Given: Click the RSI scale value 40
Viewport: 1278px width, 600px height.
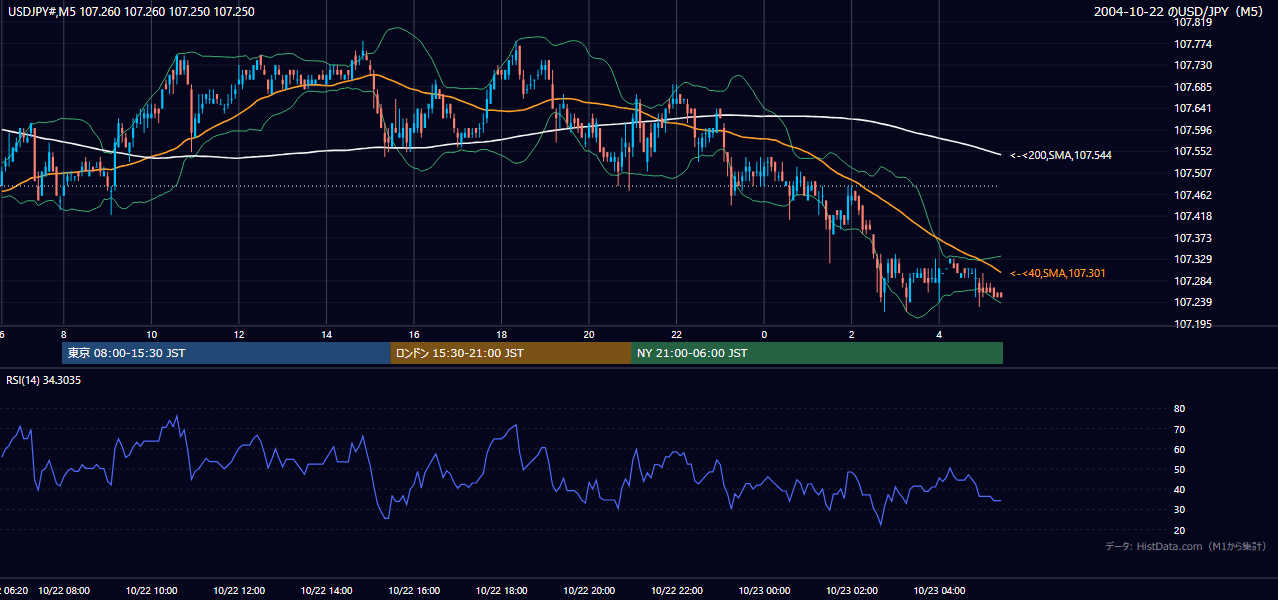Looking at the screenshot, I should 1180,490.
